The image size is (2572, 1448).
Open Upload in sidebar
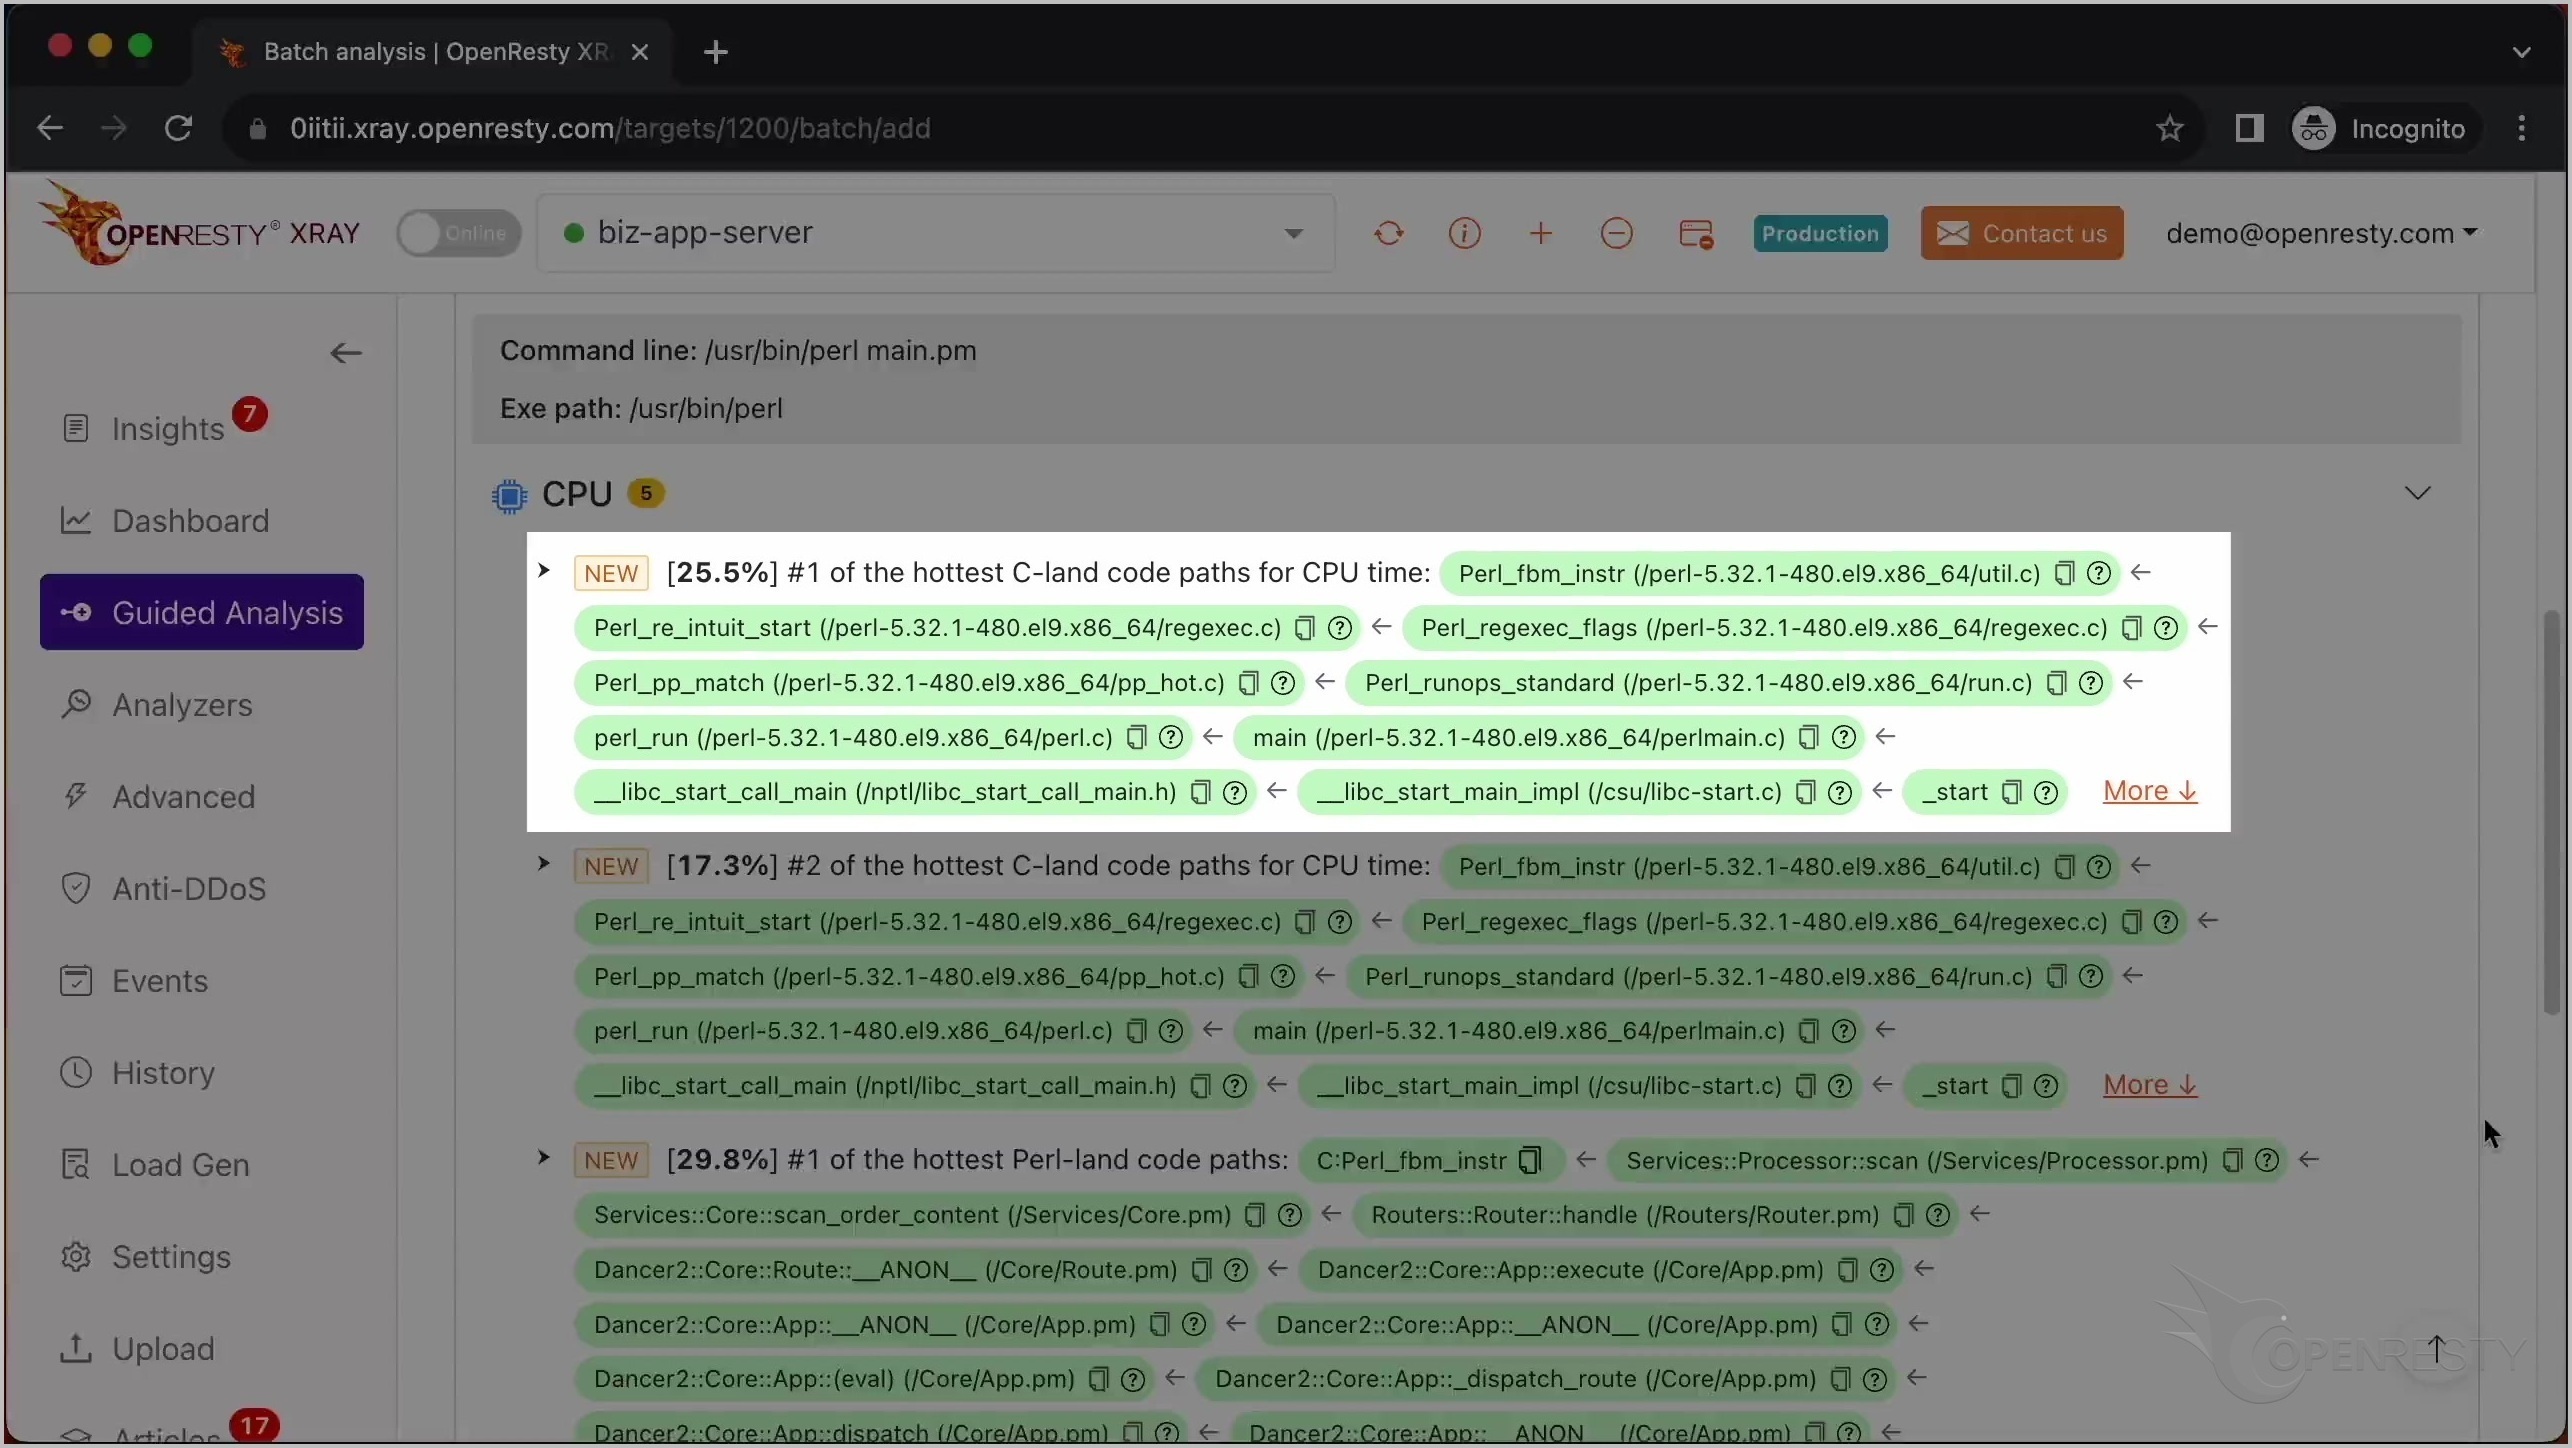pyautogui.click(x=139, y=1348)
